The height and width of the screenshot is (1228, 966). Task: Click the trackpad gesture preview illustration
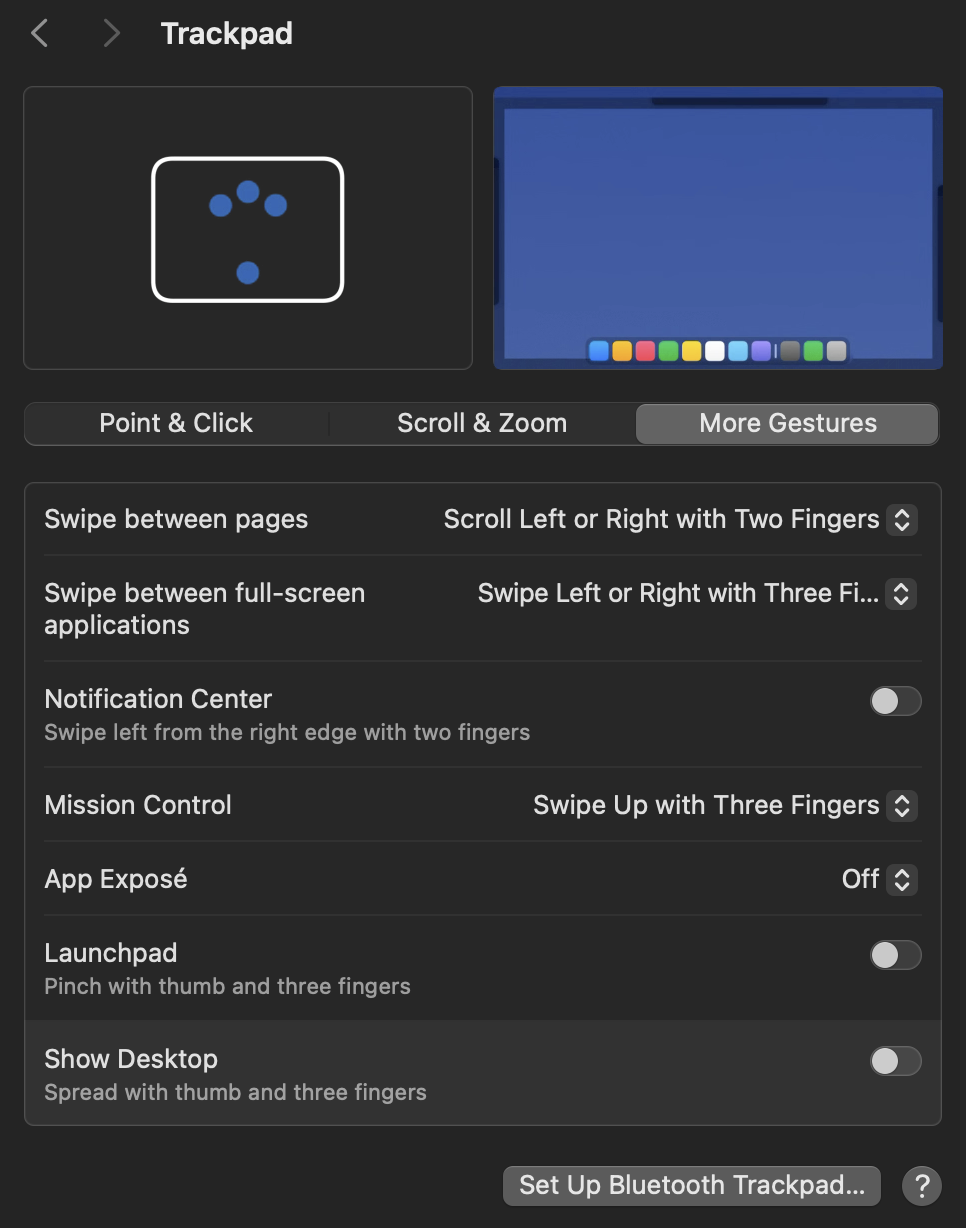point(248,228)
